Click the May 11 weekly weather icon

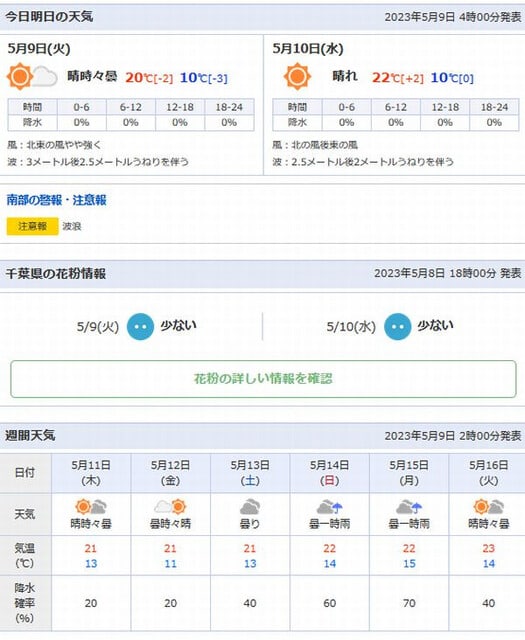coord(91,507)
